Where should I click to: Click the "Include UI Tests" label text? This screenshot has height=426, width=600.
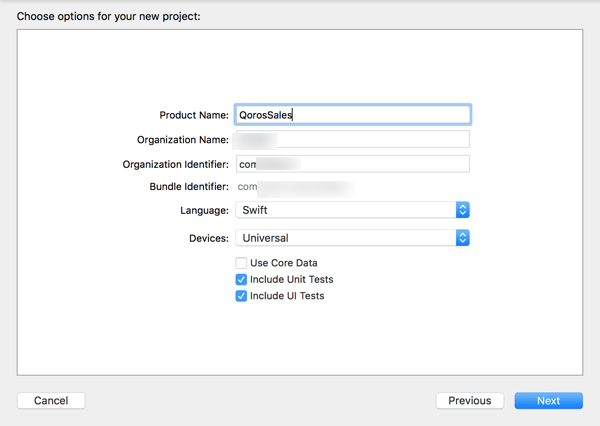pos(287,296)
